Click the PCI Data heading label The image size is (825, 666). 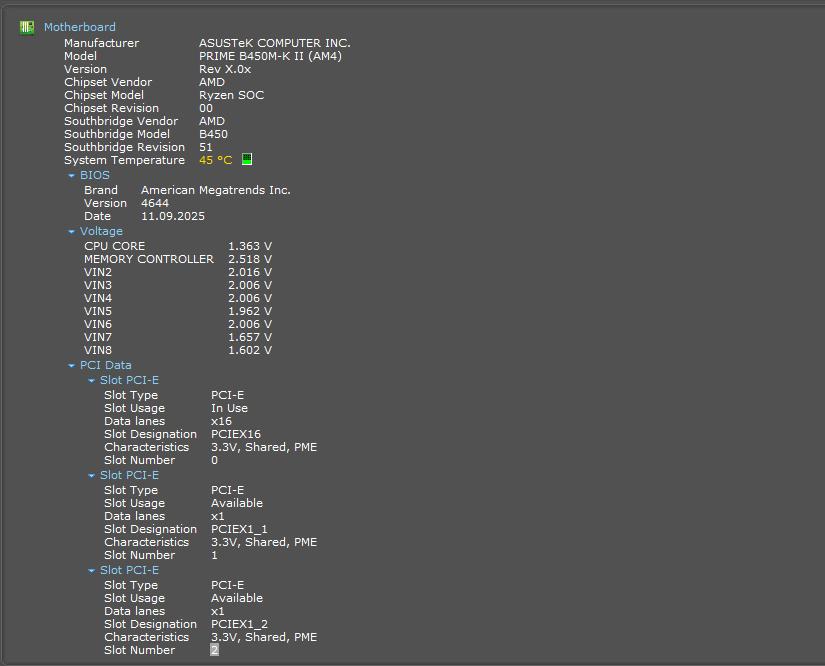[105, 365]
